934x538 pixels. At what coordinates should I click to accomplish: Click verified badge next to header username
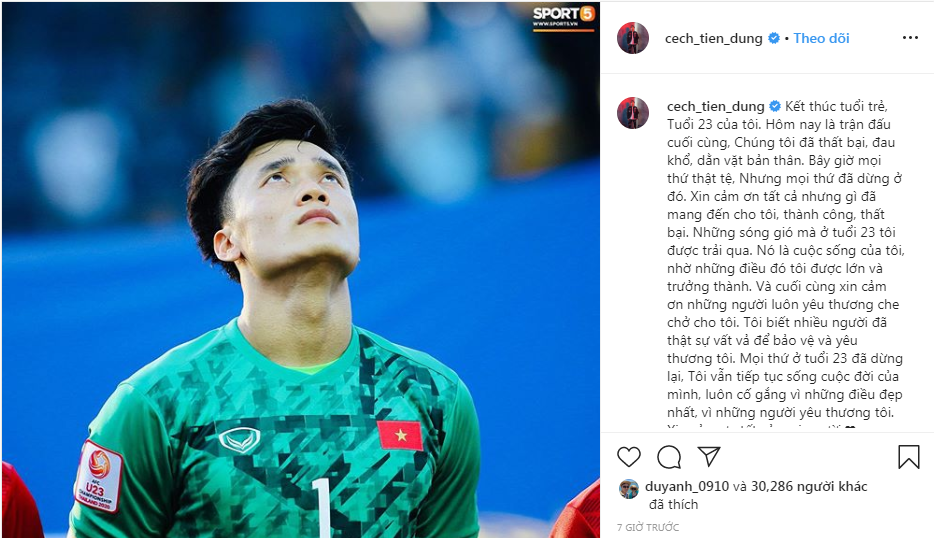tap(774, 38)
